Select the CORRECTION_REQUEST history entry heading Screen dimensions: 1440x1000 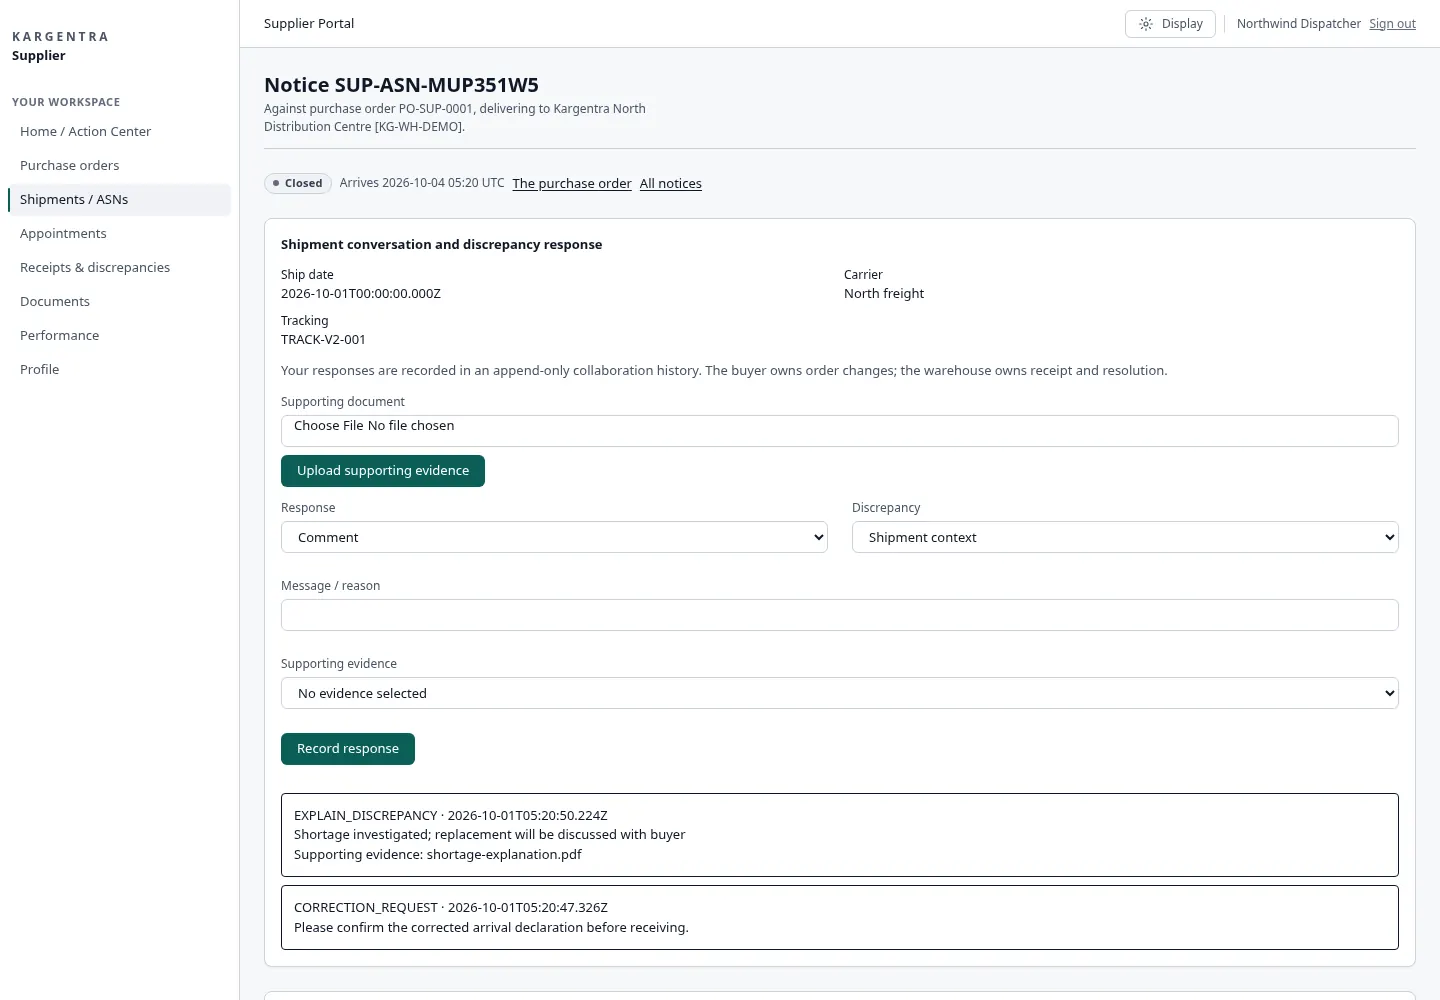[x=451, y=907]
